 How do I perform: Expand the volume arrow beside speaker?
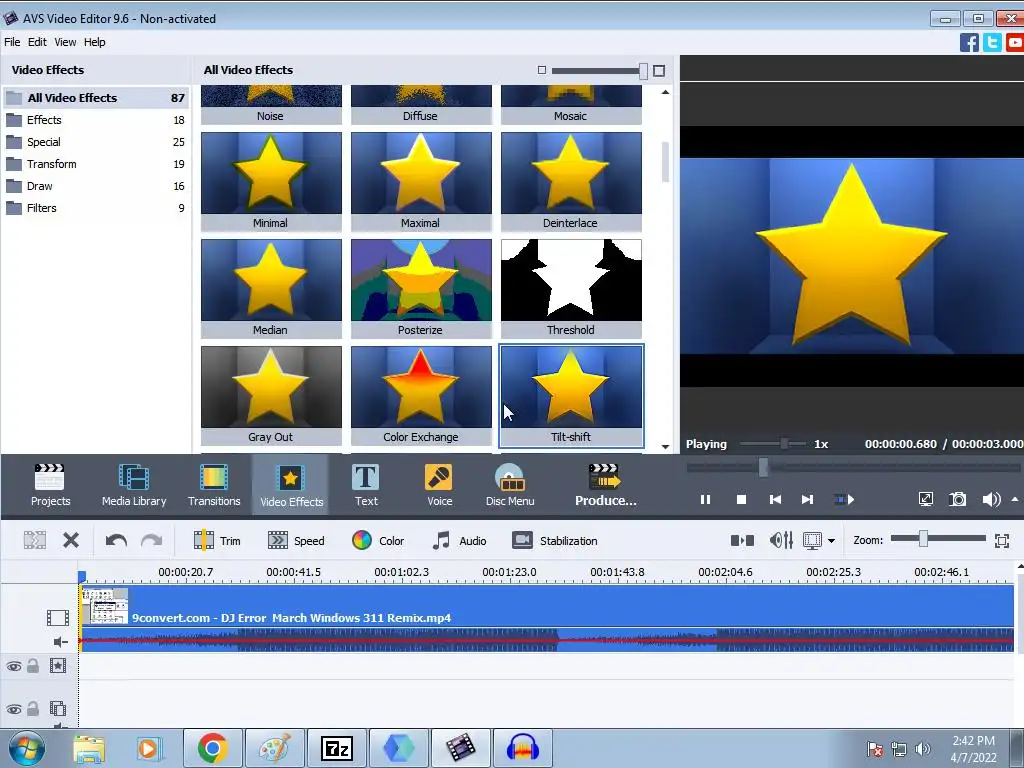pos(1015,500)
